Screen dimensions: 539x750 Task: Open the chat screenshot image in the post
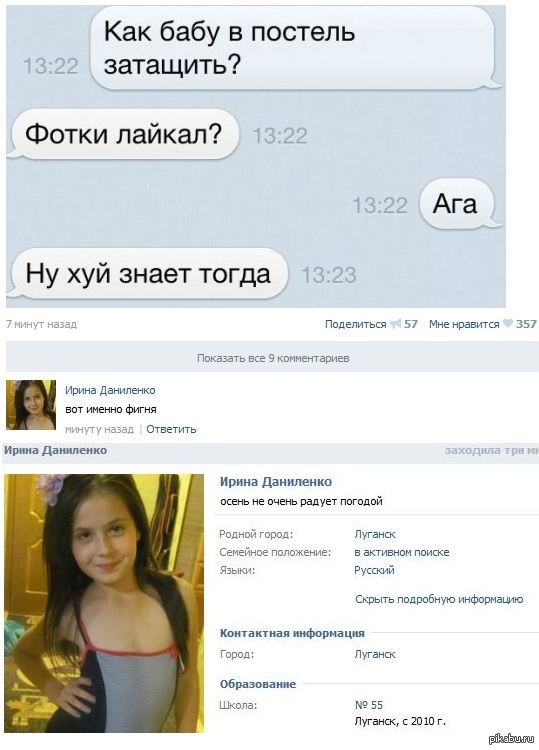(255, 156)
